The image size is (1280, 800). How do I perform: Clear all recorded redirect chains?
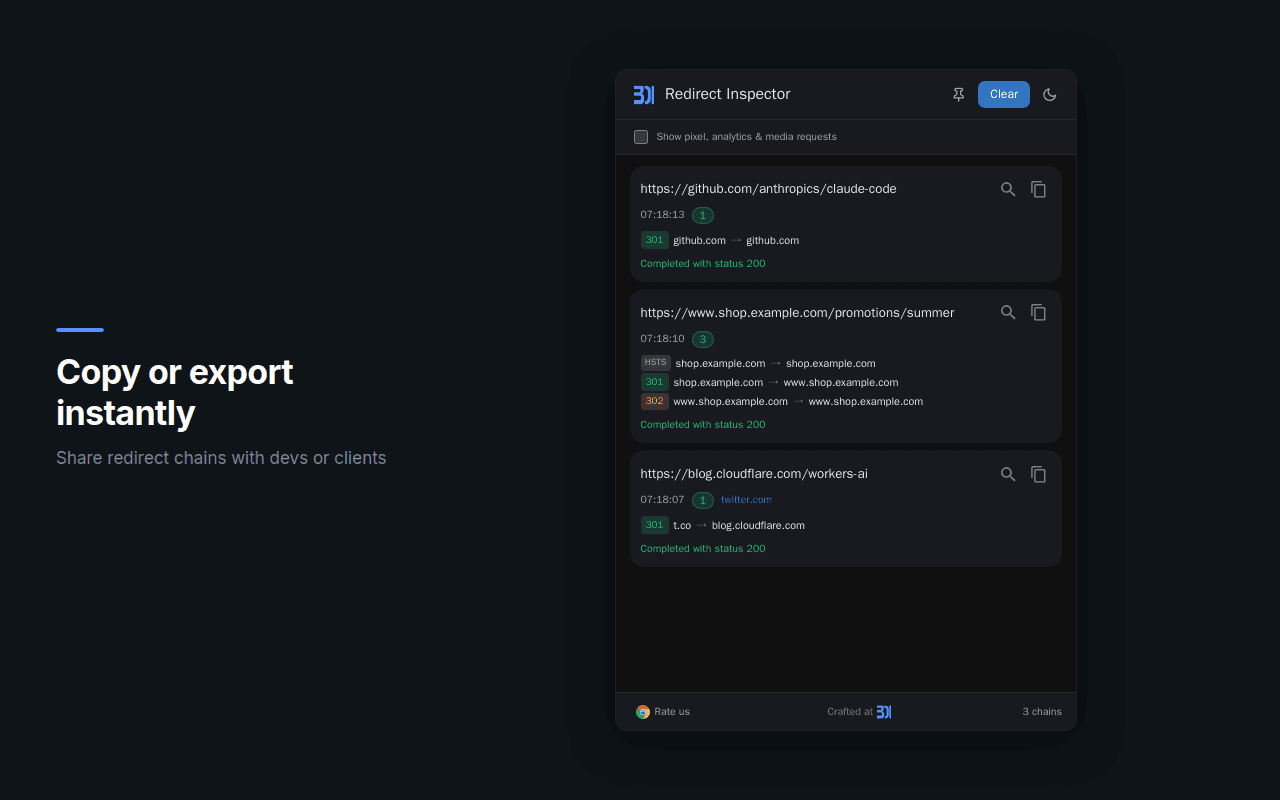(1003, 94)
